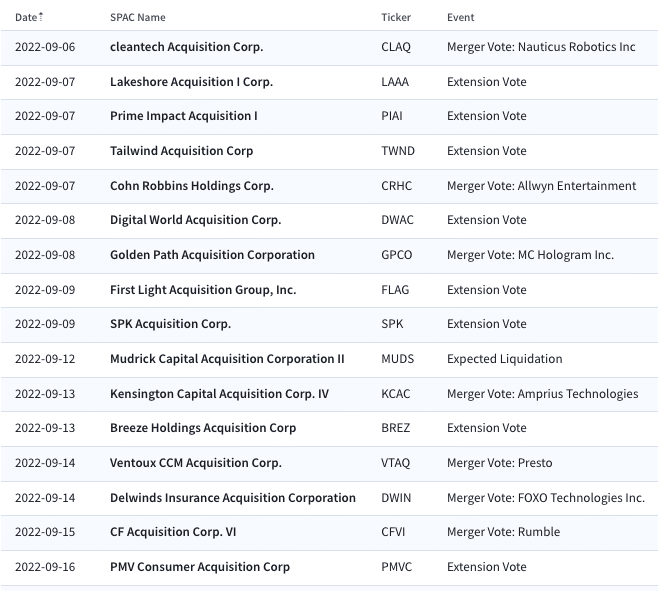Click event Expected Liquidation
This screenshot has width=658, height=591.
(x=504, y=359)
